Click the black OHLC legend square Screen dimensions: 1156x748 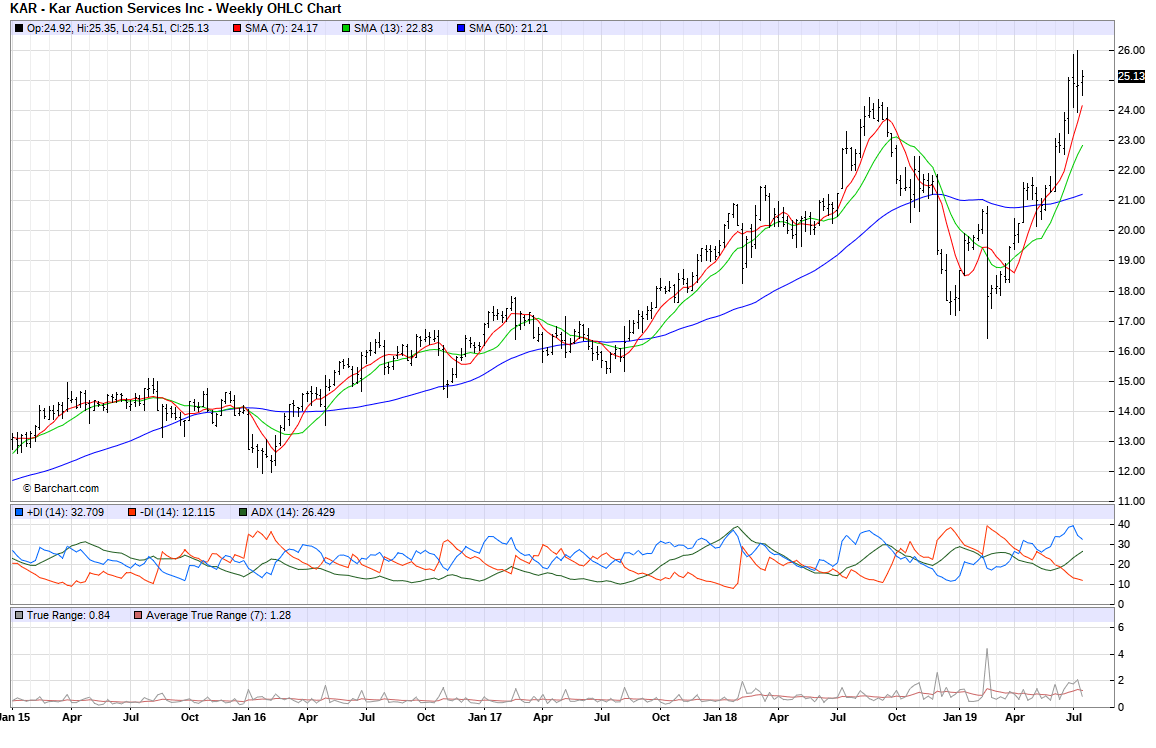pyautogui.click(x=19, y=28)
